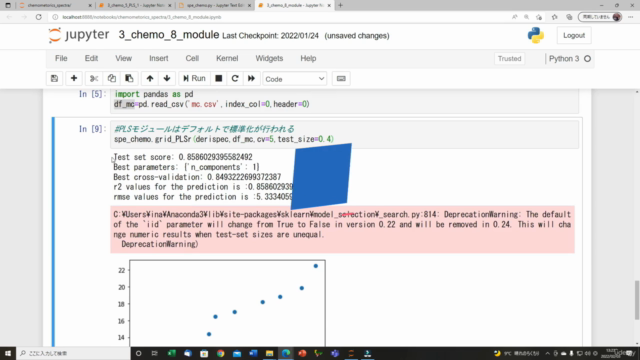Restart kernel and run all cells
Viewport: 640px width, 360px height.
click(251, 78)
